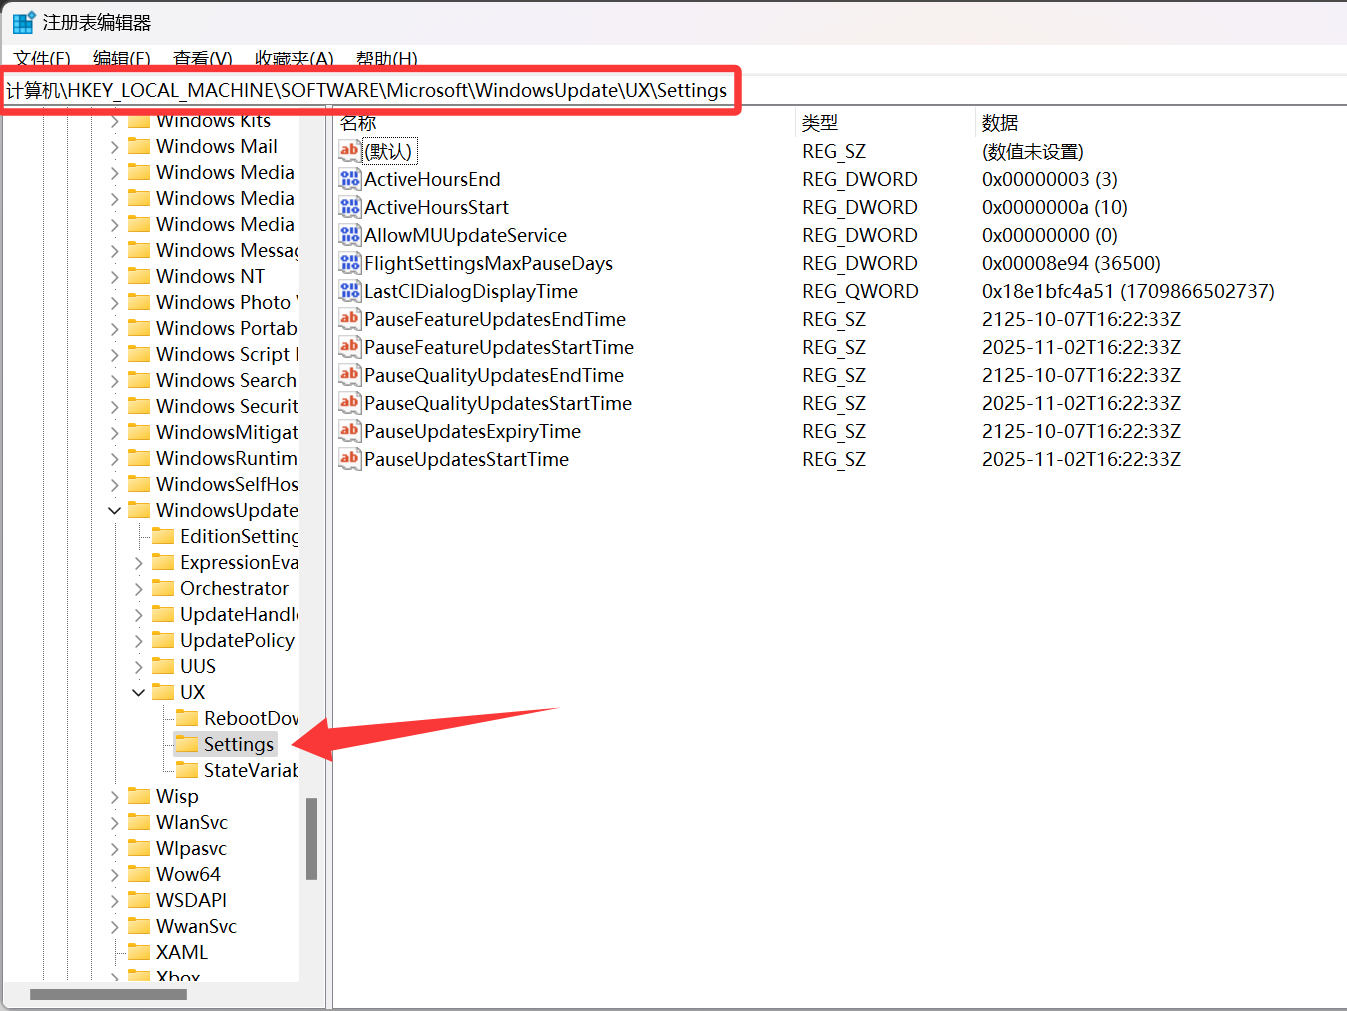Click the LastCIDialogDisplayTime QWORD icon

tap(349, 291)
